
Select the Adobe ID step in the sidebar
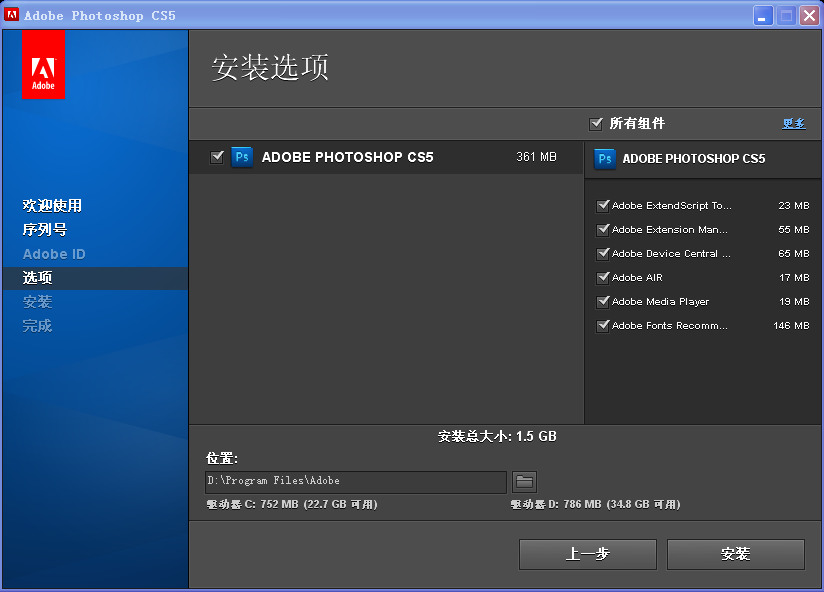54,254
